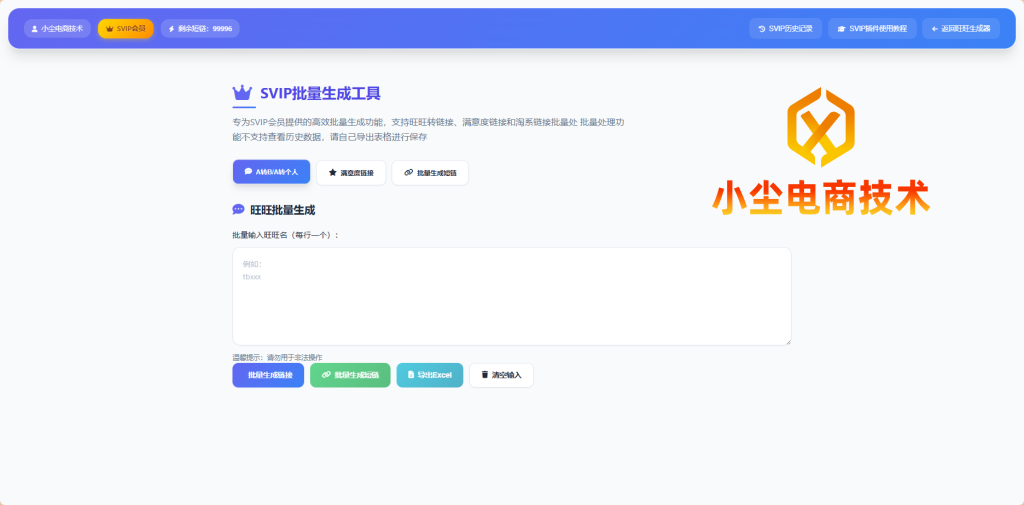The width and height of the screenshot is (1024, 505).
Task: Click the large crown icon beside SVIP批量生成工具
Action: click(x=242, y=94)
